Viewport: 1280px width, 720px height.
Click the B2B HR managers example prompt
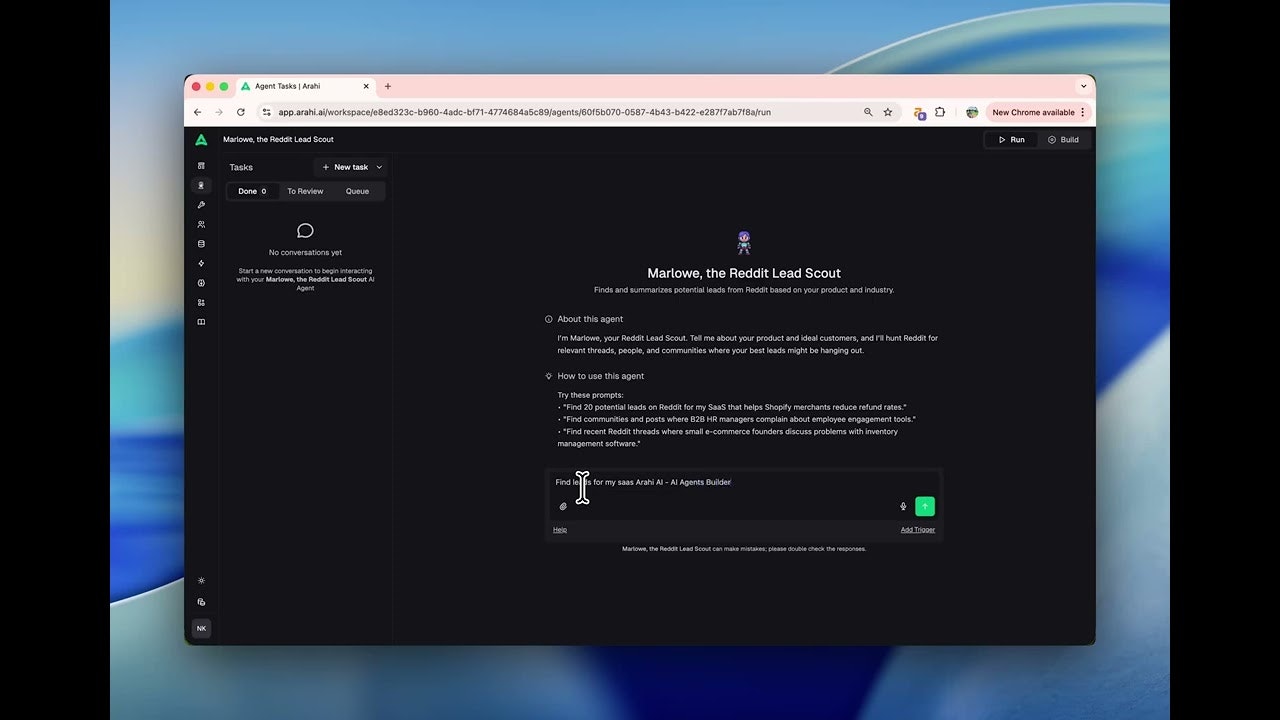(x=739, y=419)
